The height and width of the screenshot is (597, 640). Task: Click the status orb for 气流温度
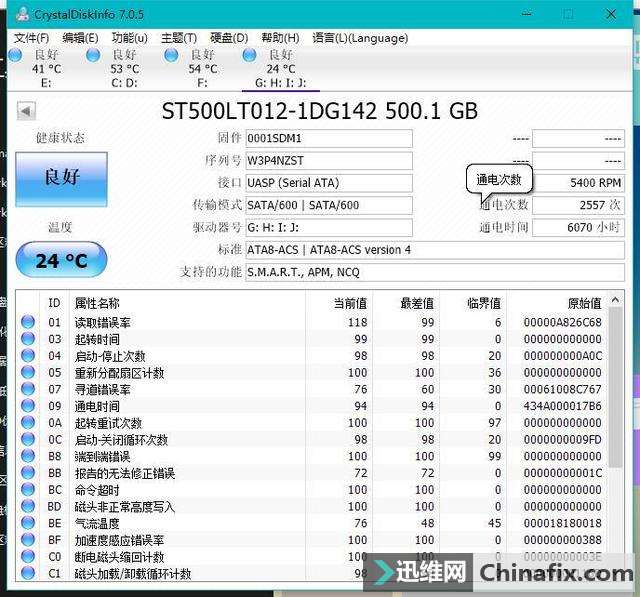click(x=28, y=523)
